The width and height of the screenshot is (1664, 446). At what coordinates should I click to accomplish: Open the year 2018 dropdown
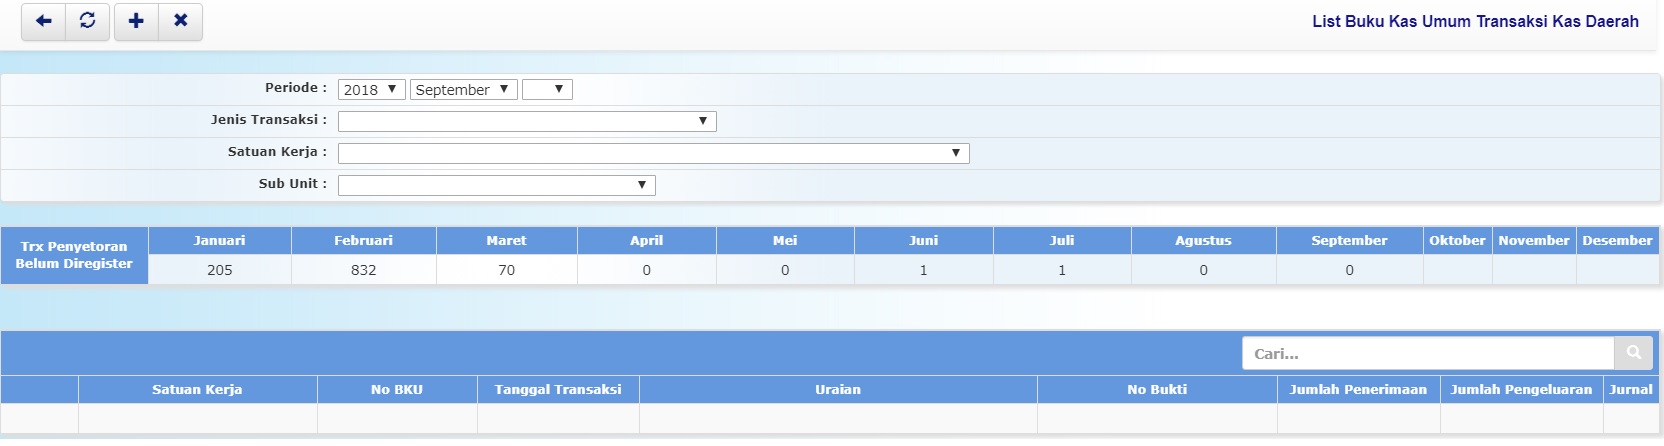pos(371,89)
